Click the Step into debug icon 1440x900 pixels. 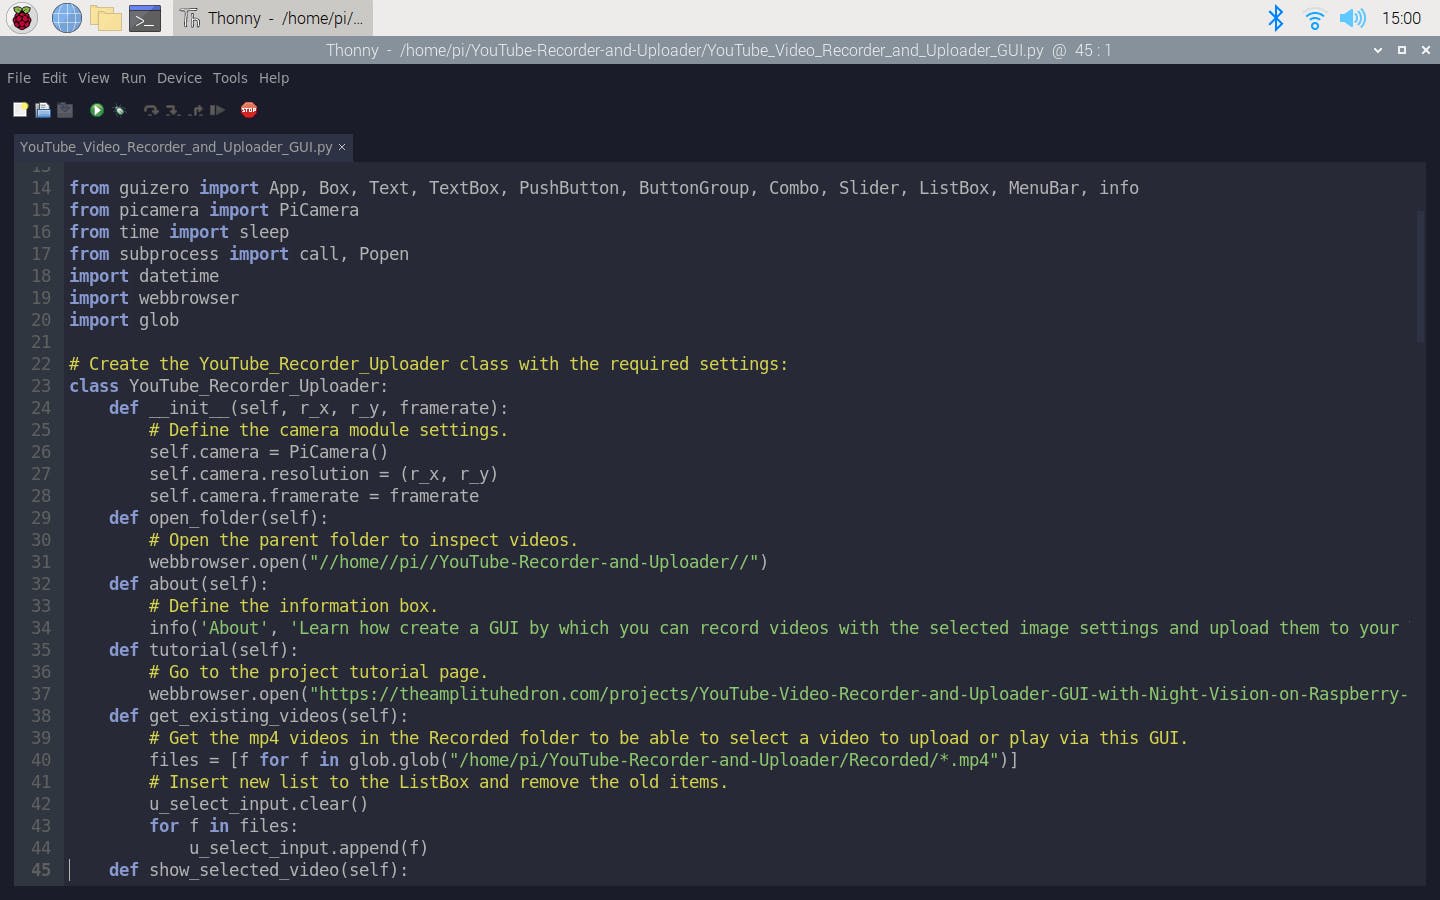pyautogui.click(x=173, y=110)
